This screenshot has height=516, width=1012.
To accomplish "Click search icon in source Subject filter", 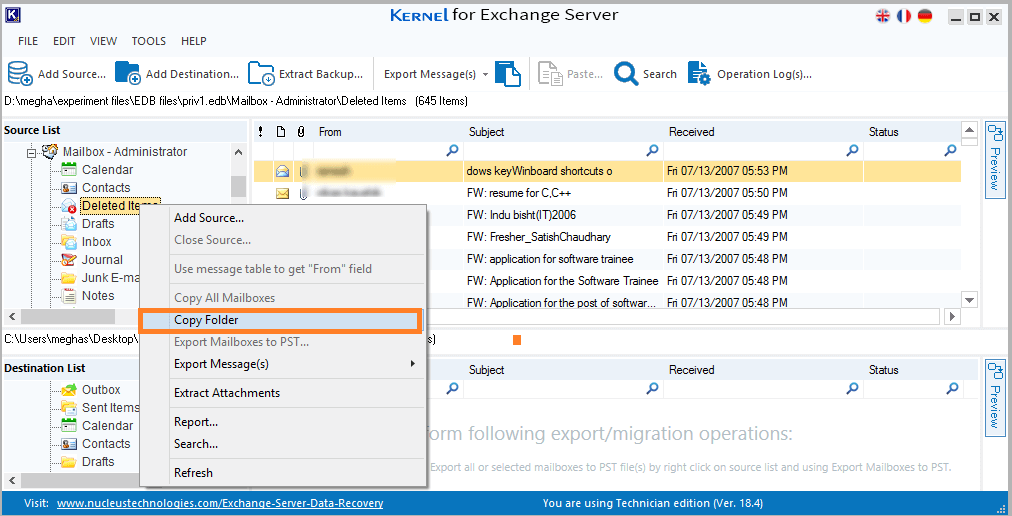I will [x=653, y=150].
